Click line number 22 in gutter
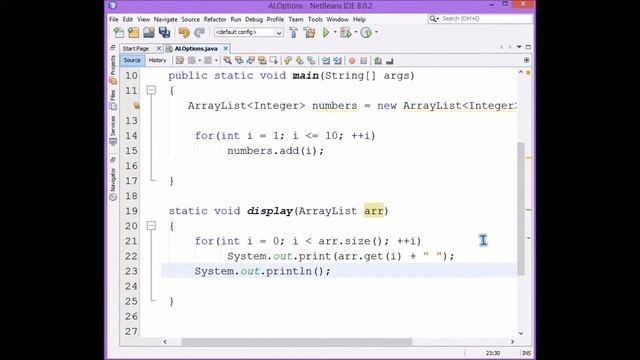Viewport: 640px width, 360px height. pyautogui.click(x=131, y=256)
